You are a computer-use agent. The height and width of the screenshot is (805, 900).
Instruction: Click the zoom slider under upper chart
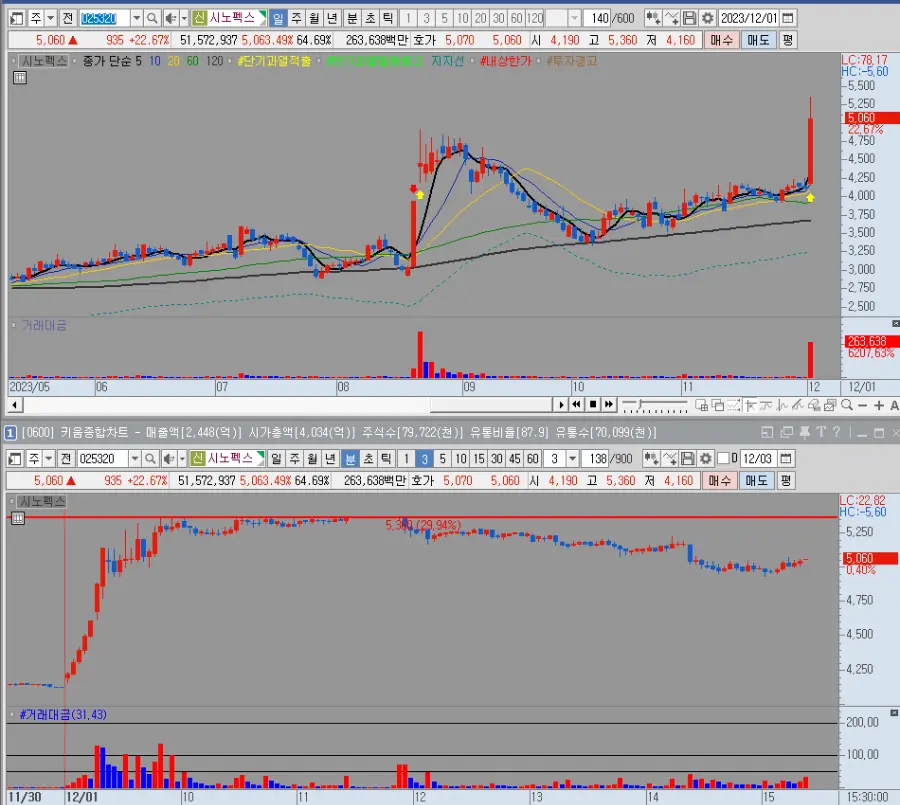[655, 406]
